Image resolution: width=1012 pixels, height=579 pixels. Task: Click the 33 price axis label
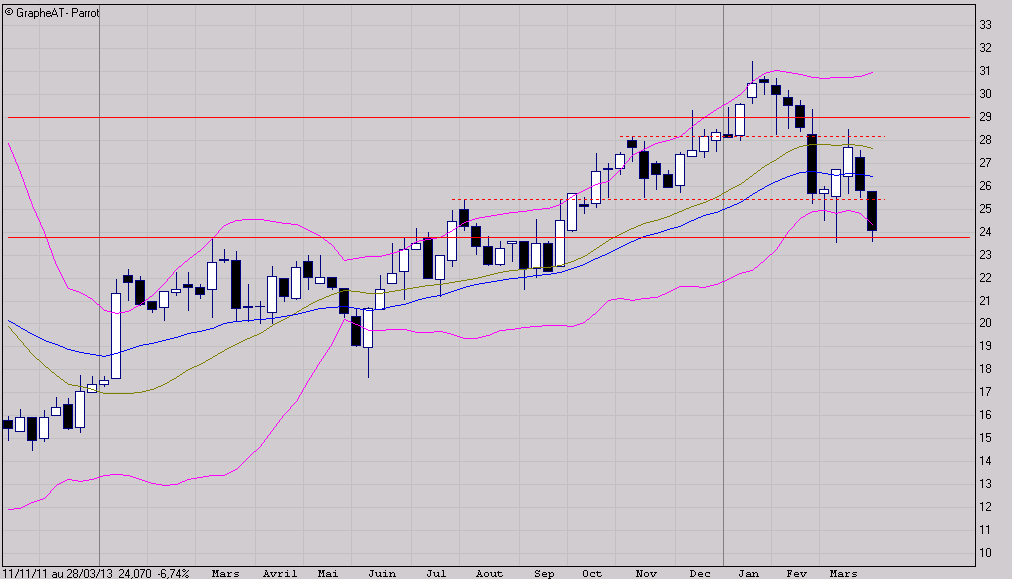(x=986, y=25)
